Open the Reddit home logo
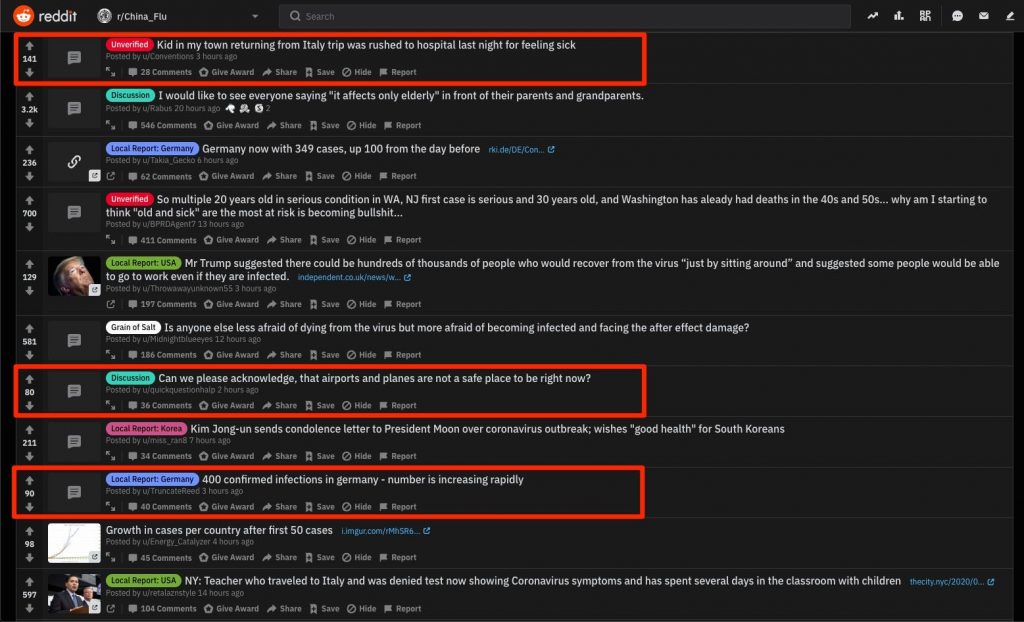Viewport: 1024px width, 622px height. (x=45, y=16)
